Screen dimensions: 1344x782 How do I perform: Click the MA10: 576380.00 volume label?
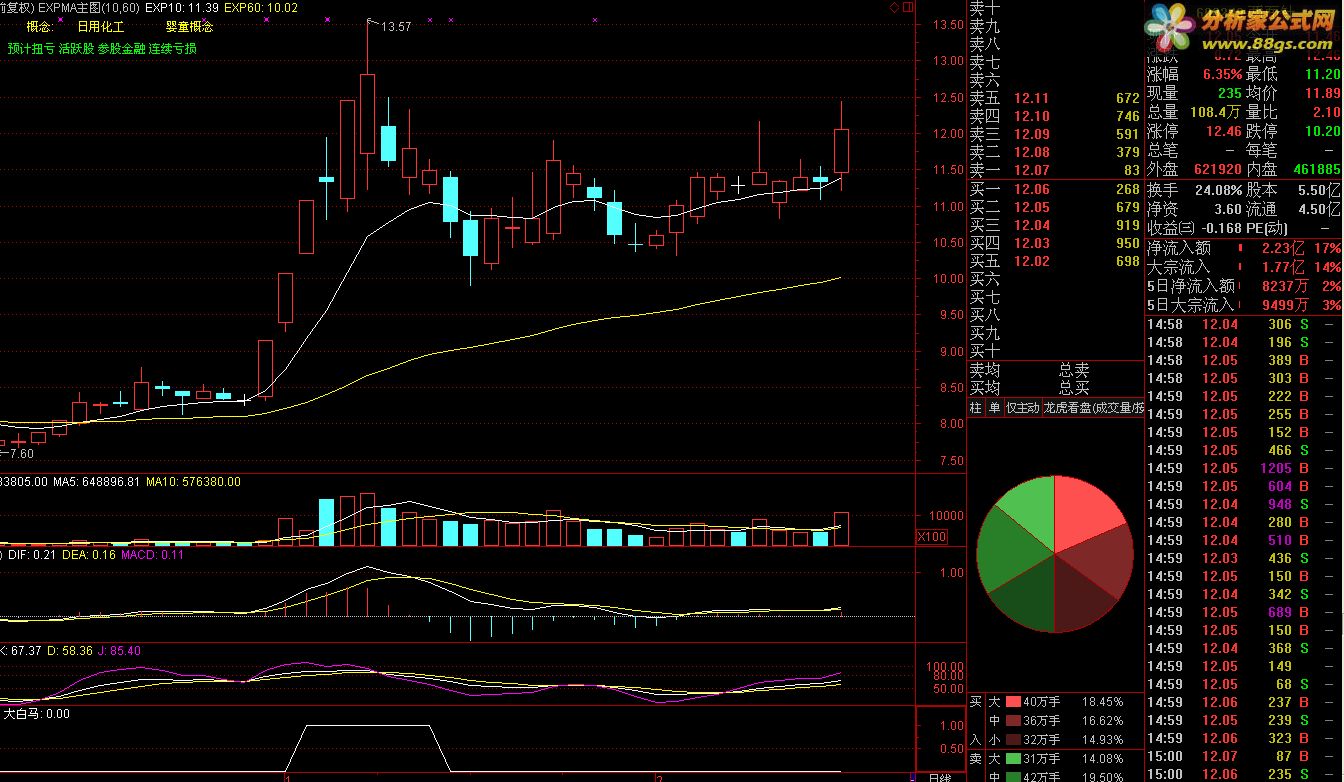(x=193, y=482)
